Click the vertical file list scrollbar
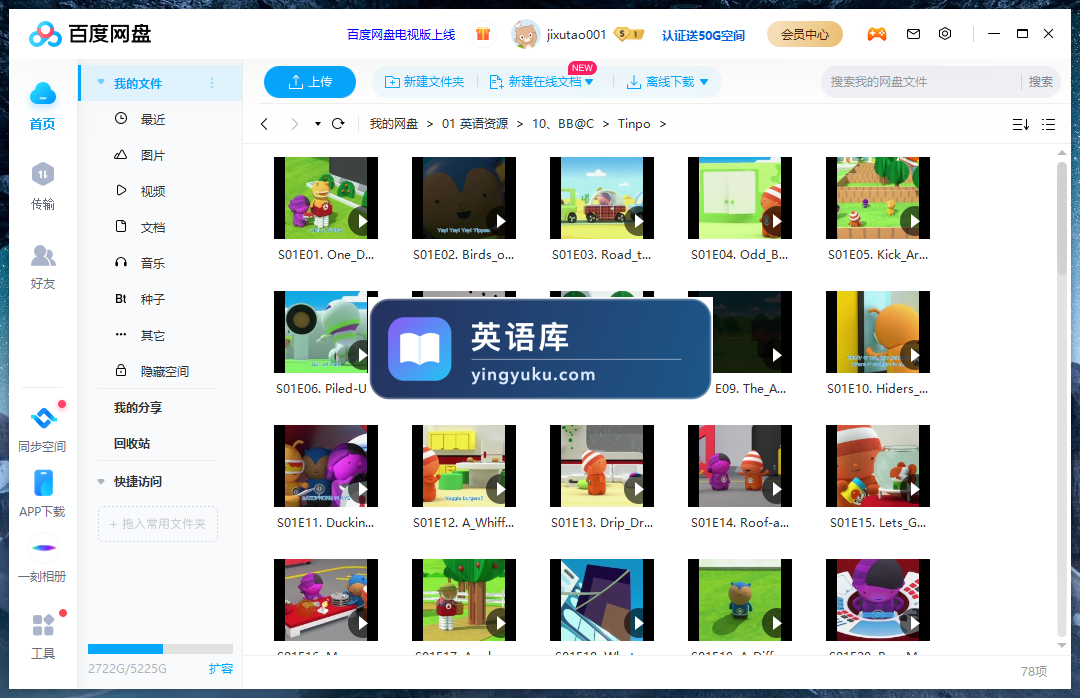Image resolution: width=1080 pixels, height=698 pixels. pos(1061,218)
